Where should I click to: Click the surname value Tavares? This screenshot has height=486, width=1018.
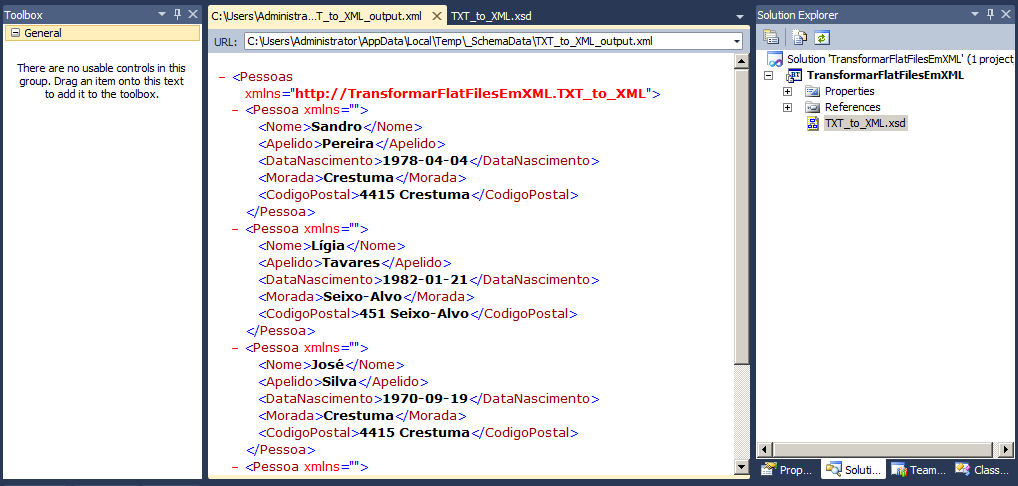[351, 263]
